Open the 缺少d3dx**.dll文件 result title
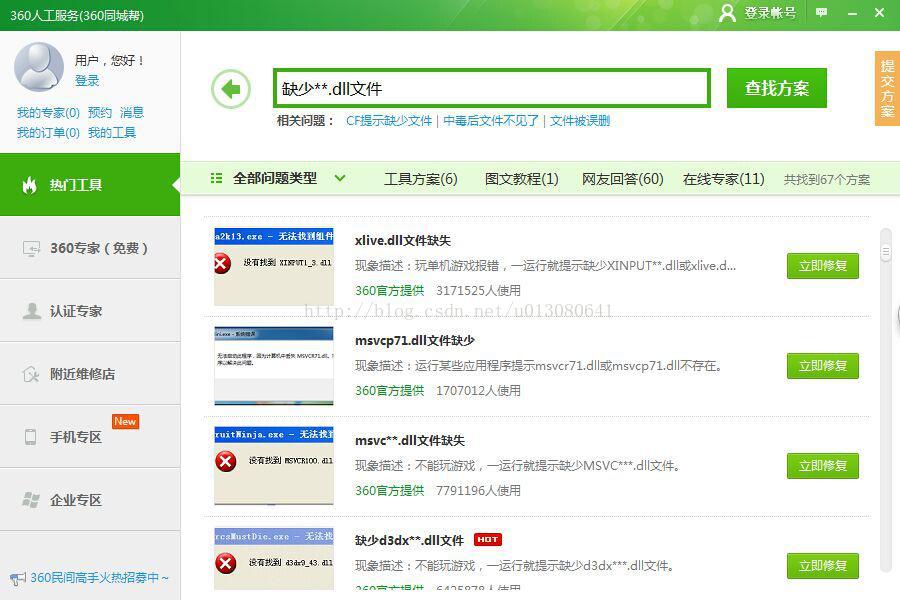Image resolution: width=900 pixels, height=600 pixels. coord(409,540)
